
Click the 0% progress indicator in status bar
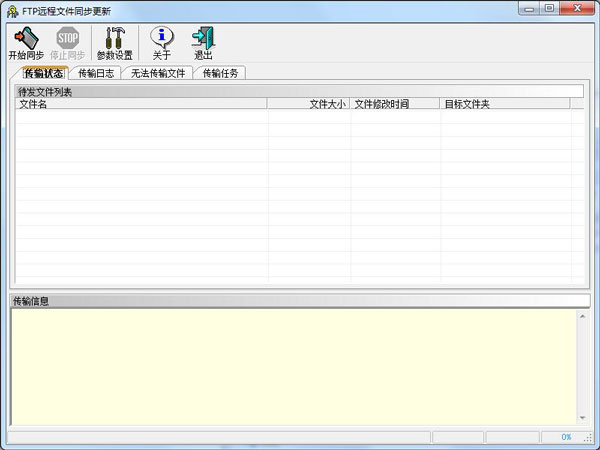(x=566, y=437)
